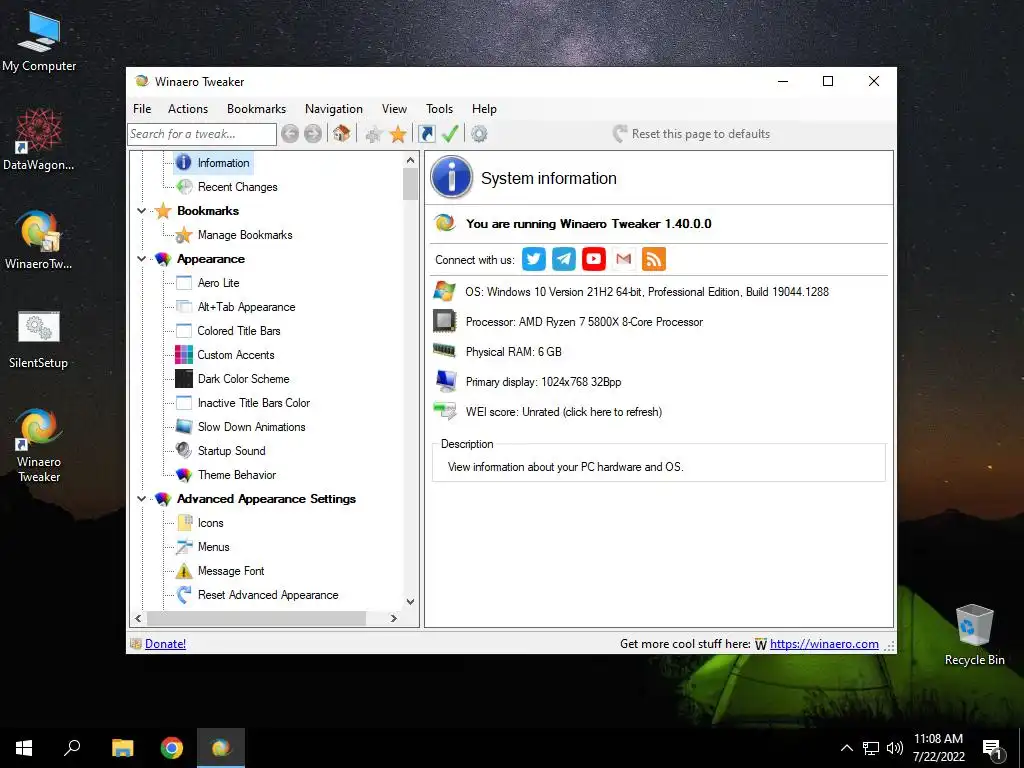Screen dimensions: 1024x768
Task: Open the Navigation menu
Action: [334, 109]
